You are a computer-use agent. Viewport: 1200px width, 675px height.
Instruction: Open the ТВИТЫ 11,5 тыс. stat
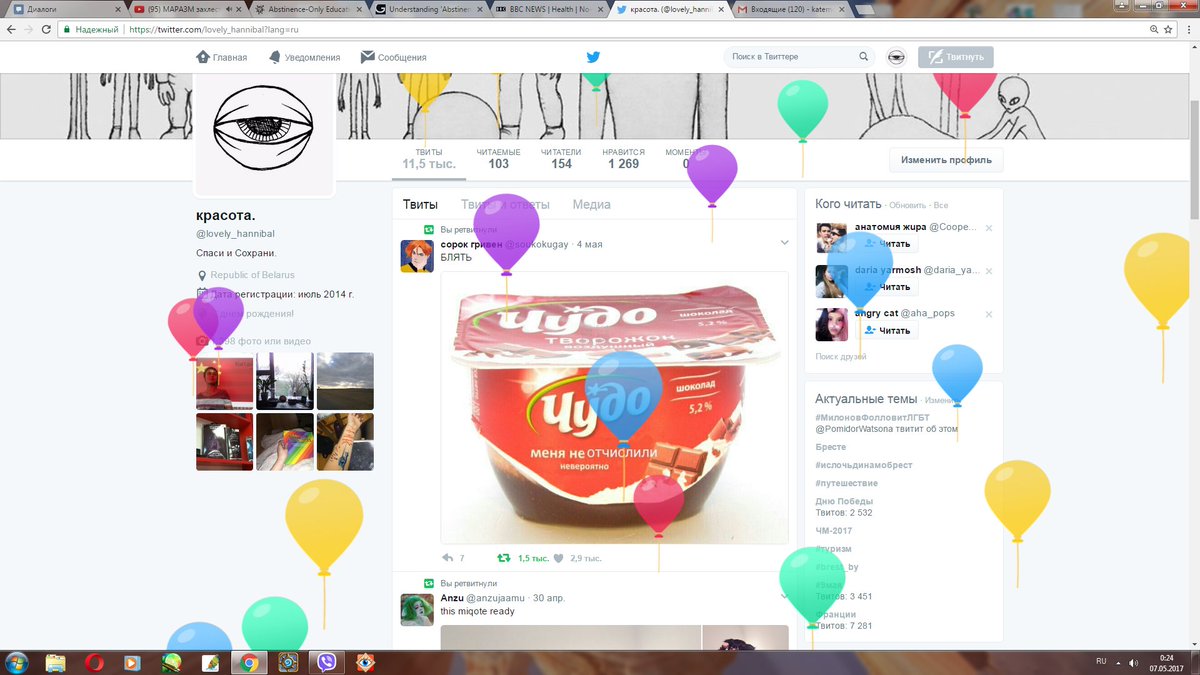(429, 159)
